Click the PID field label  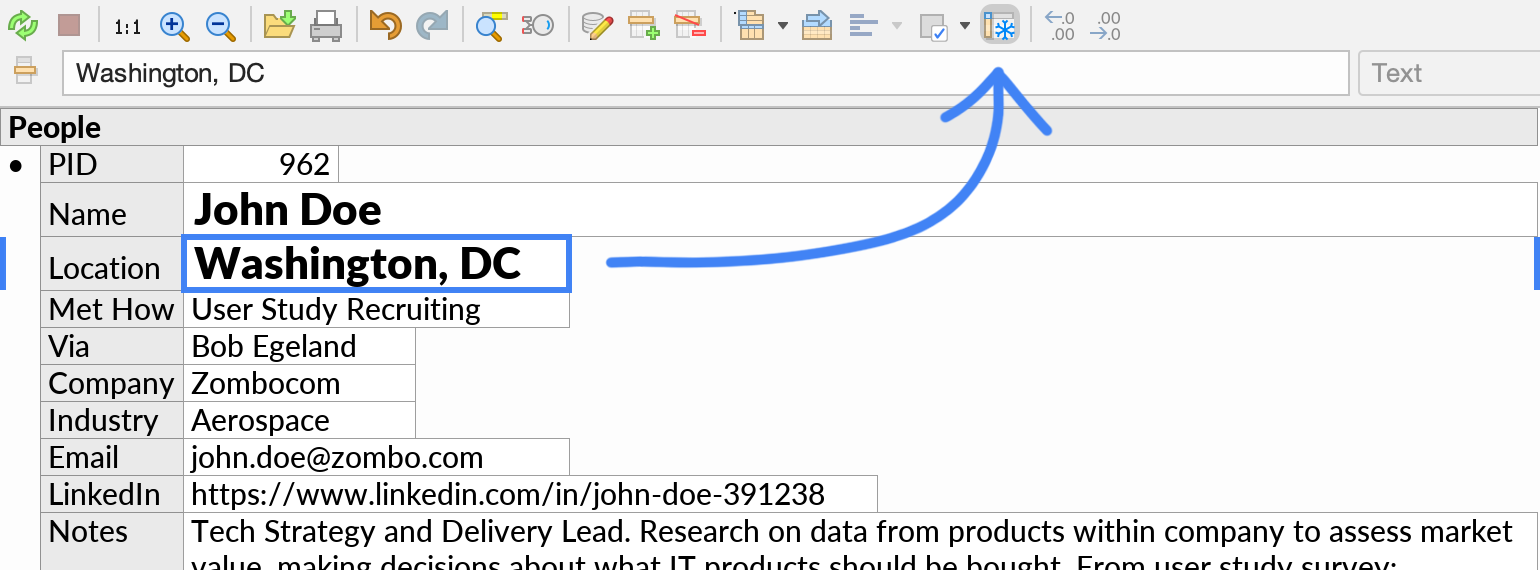point(112,164)
